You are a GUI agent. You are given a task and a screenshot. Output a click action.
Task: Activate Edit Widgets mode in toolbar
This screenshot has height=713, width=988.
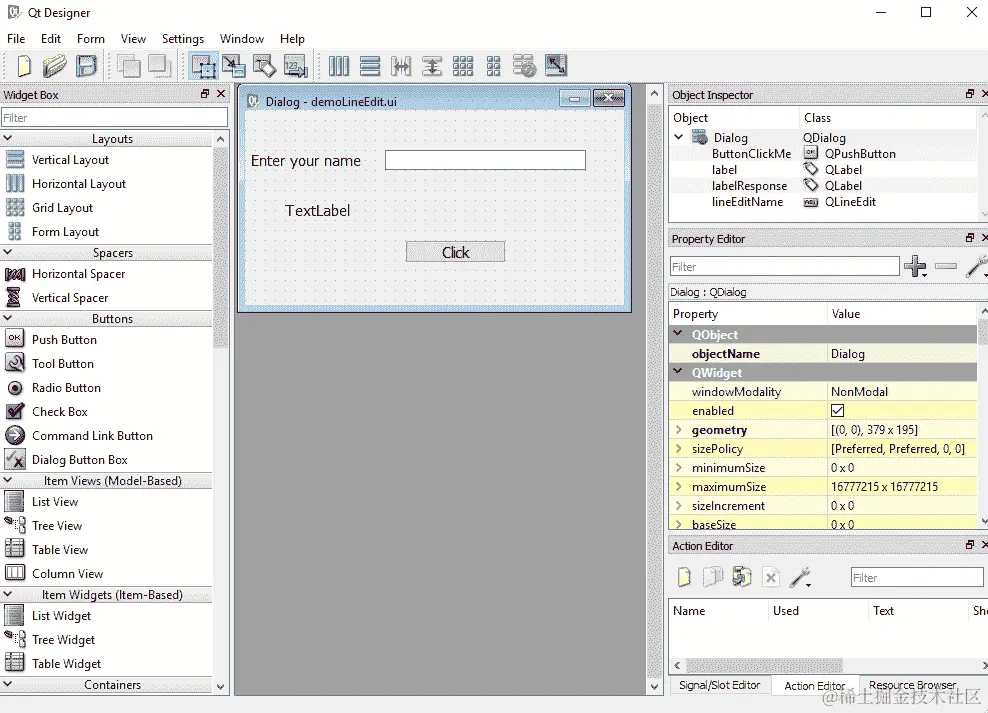pos(204,66)
